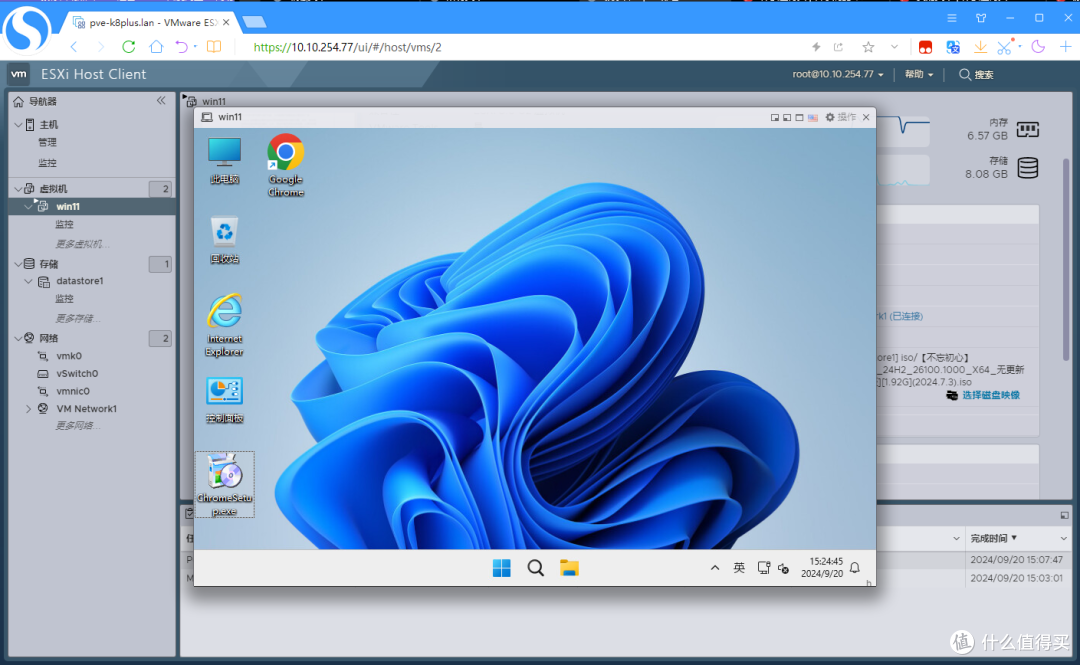Bookmark page with the star icon
This screenshot has height=665, width=1080.
point(868,47)
